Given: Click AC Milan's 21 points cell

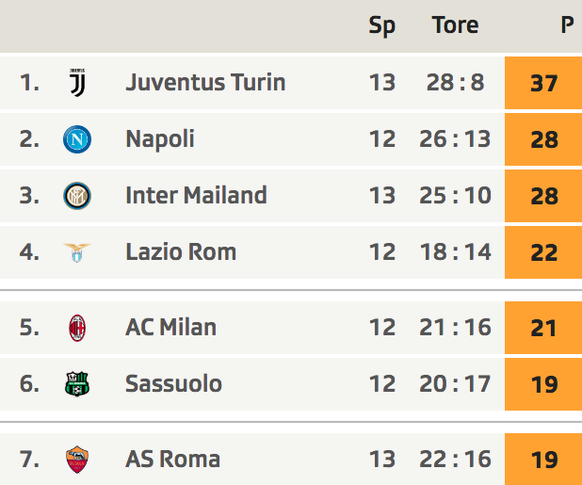Looking at the screenshot, I should [543, 328].
